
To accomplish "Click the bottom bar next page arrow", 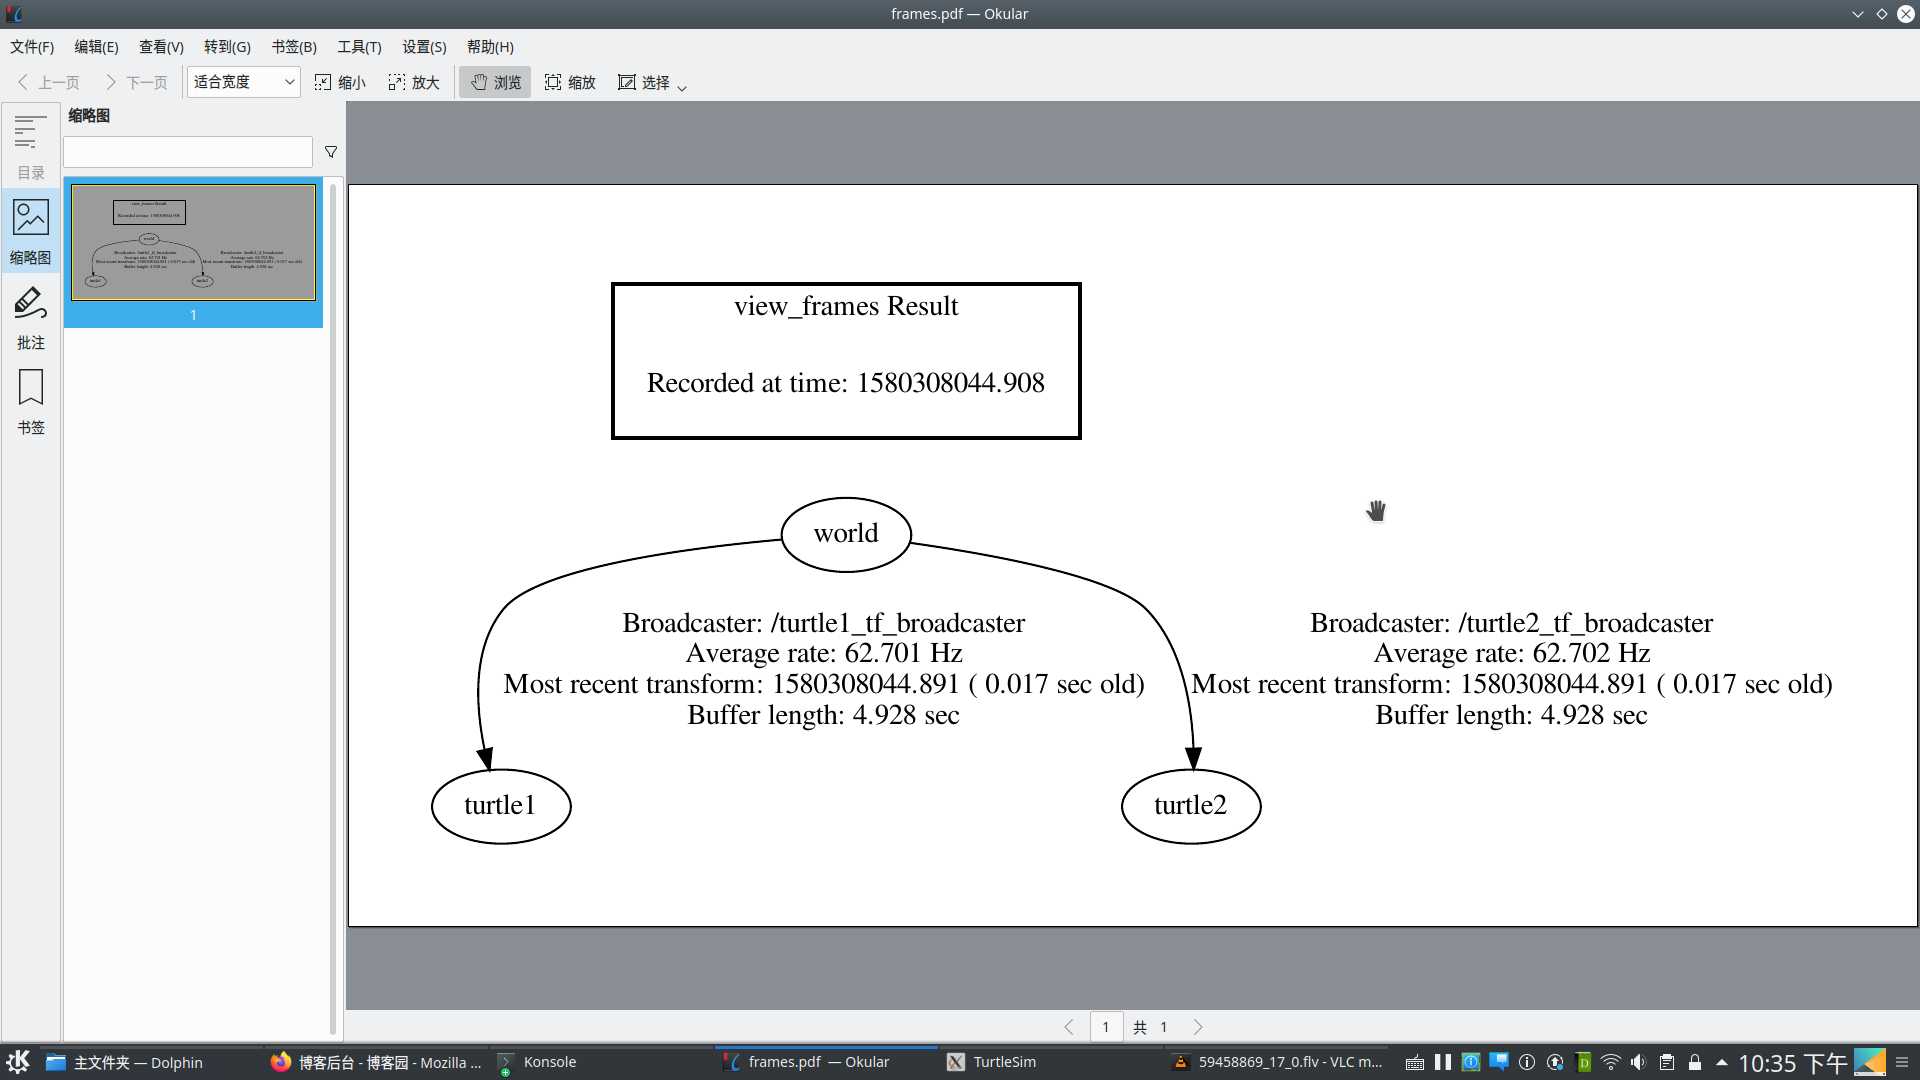I will (x=1198, y=1027).
